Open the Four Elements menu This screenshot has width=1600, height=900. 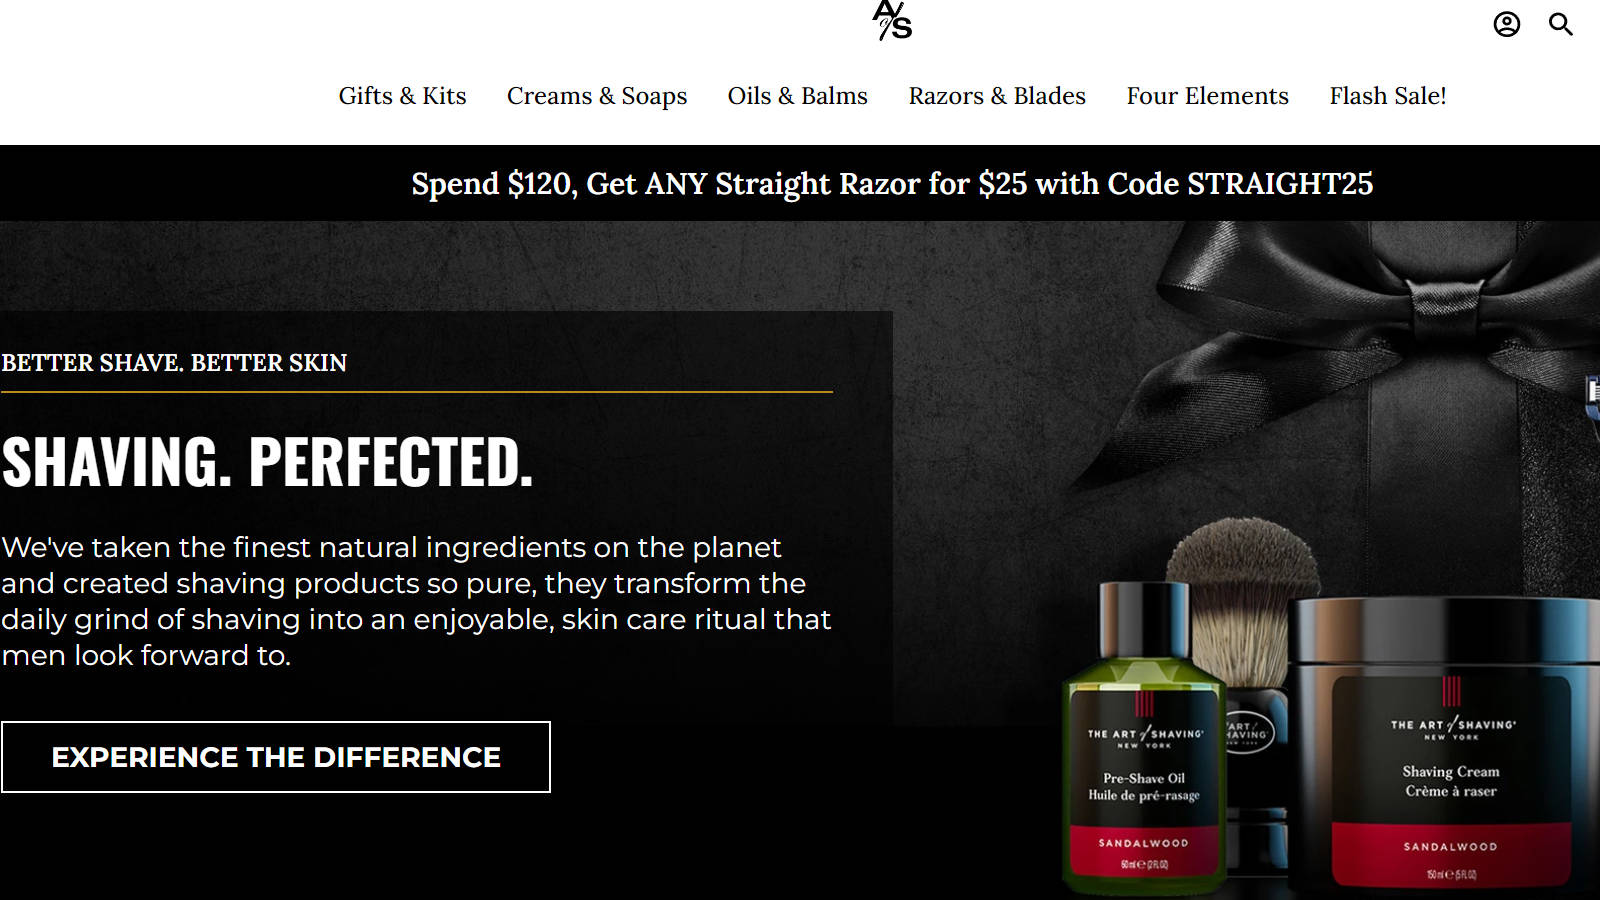[x=1208, y=96]
